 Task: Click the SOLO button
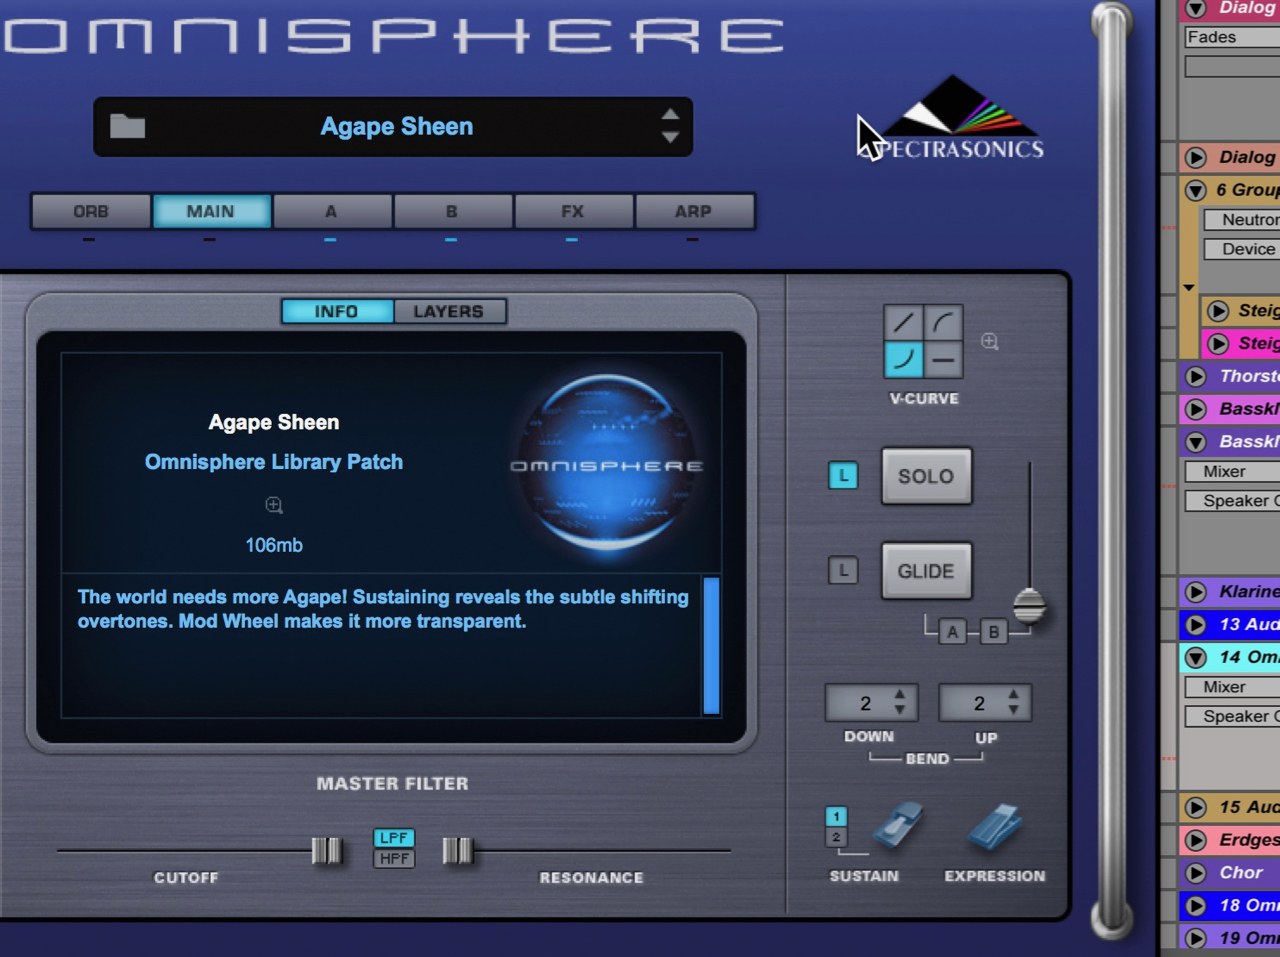point(926,476)
